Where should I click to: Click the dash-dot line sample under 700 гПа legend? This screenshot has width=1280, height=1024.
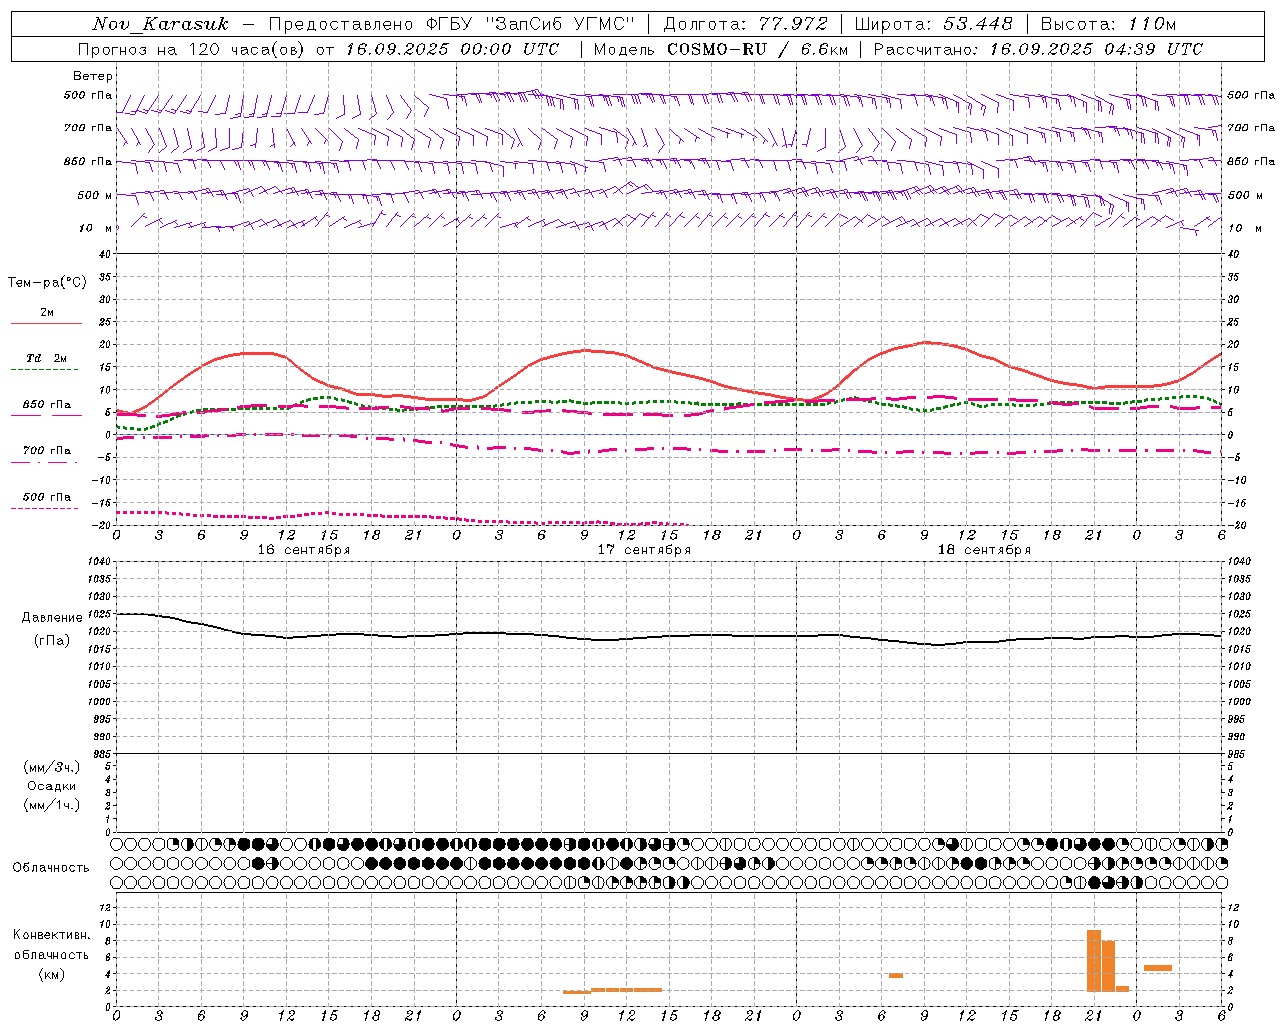pyautogui.click(x=45, y=462)
